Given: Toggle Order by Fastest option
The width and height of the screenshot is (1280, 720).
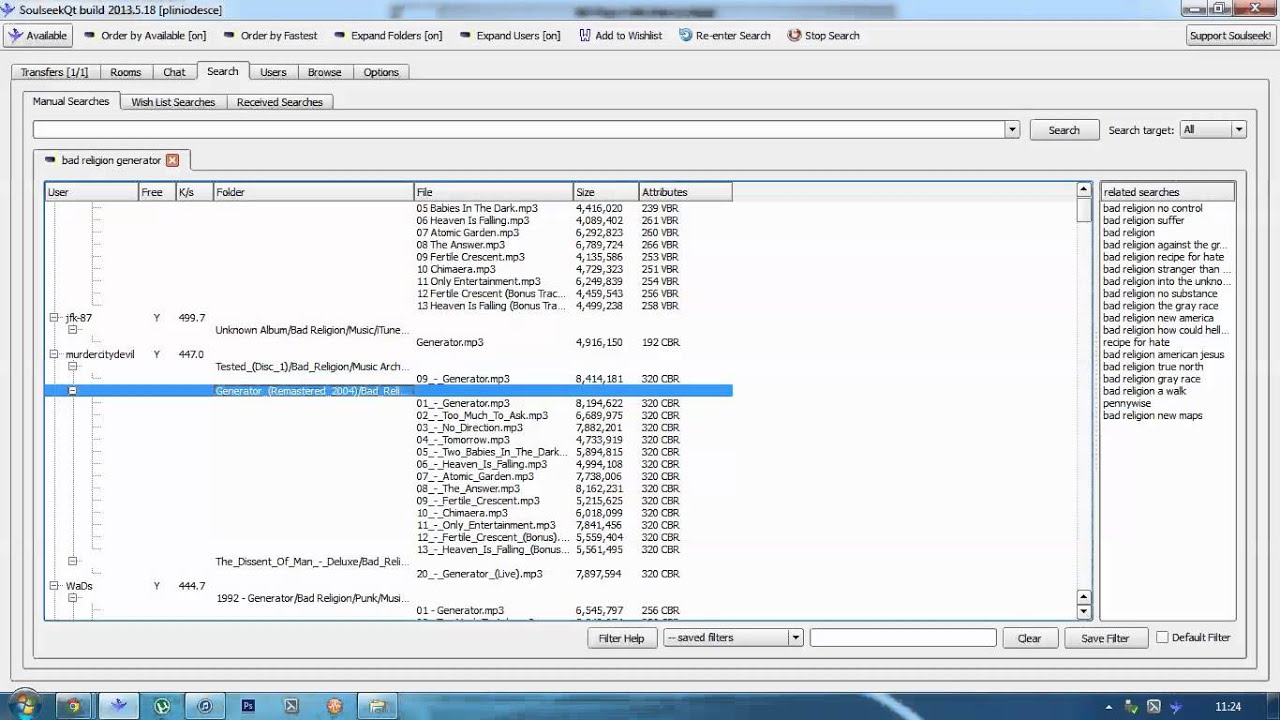Looking at the screenshot, I should [x=270, y=35].
